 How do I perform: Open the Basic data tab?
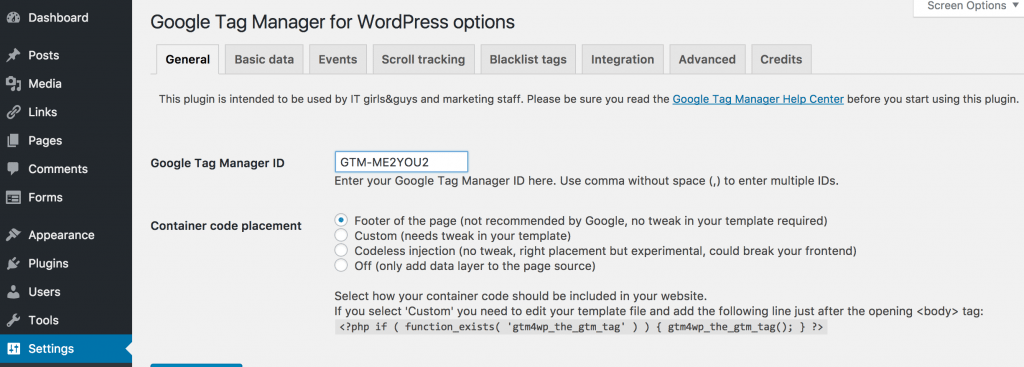pos(264,59)
